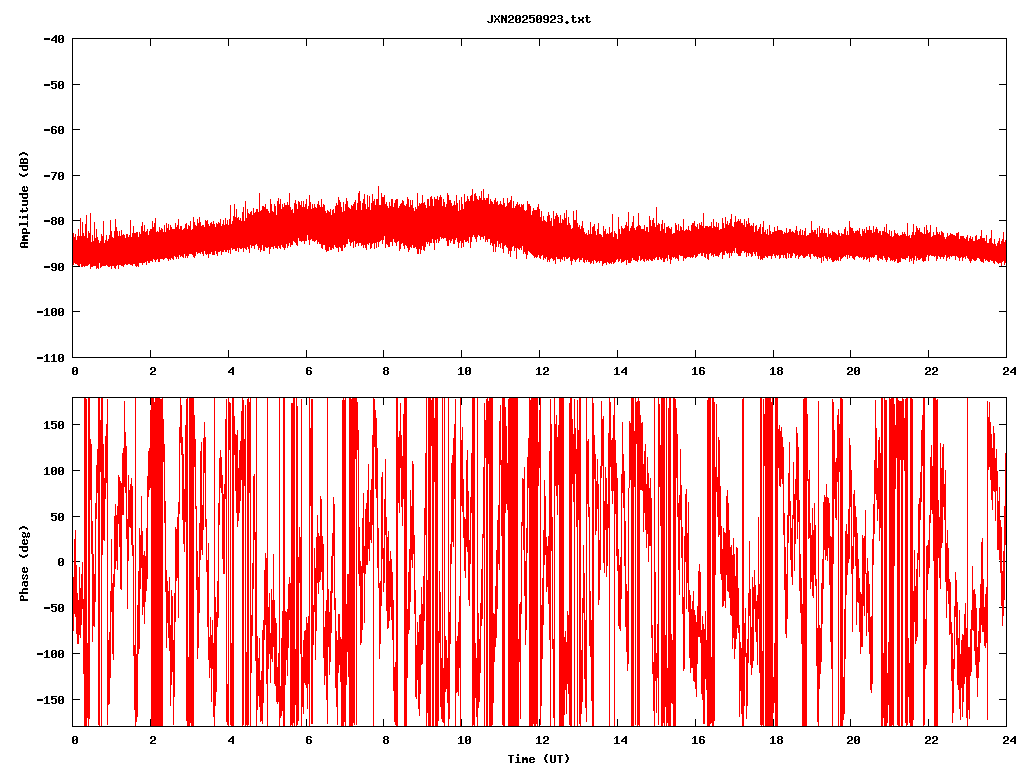Image resolution: width=1024 pixels, height=768 pixels.
Task: Click the -70 amplitude axis tick label
Action: (x=54, y=176)
